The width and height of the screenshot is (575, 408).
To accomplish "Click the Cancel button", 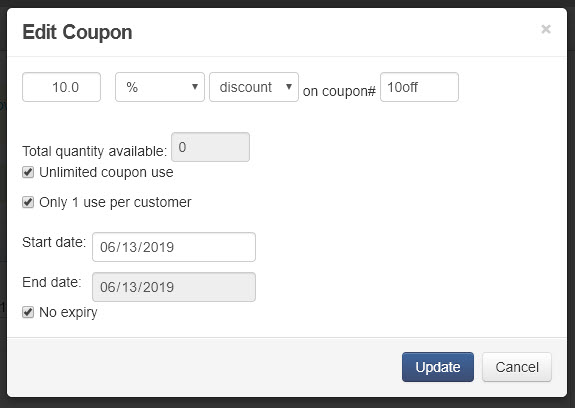I will click(x=517, y=367).
